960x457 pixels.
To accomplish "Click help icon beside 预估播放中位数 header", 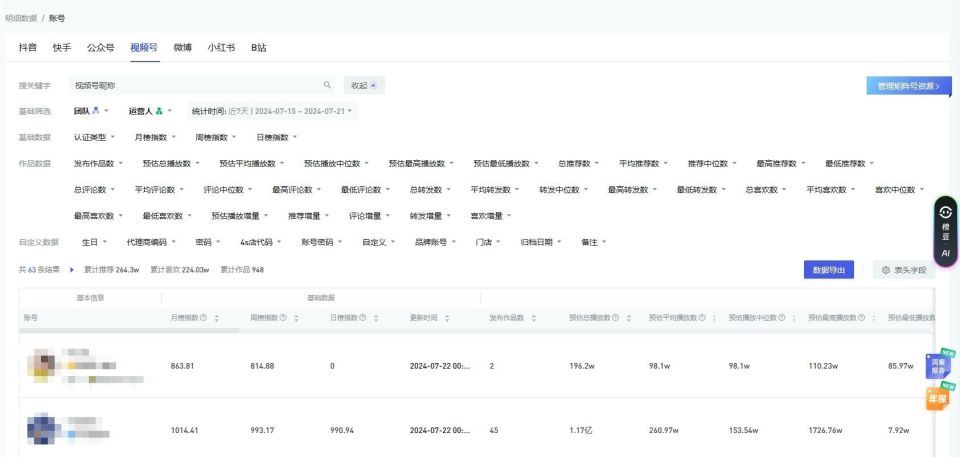I will click(781, 318).
